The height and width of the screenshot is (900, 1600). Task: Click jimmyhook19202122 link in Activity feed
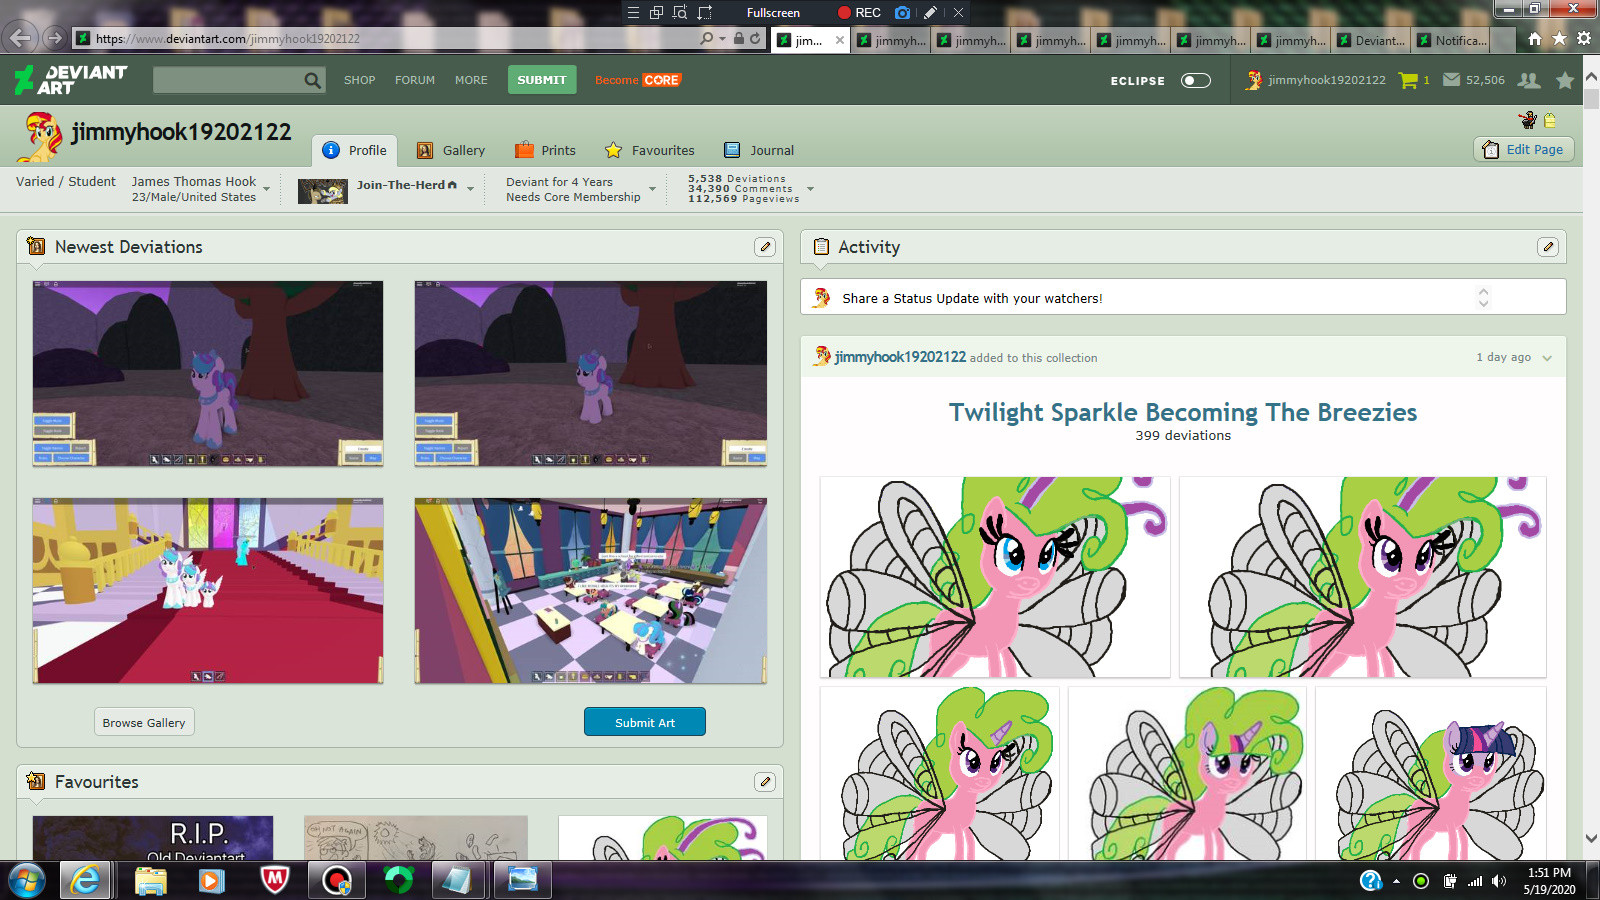pyautogui.click(x=900, y=357)
